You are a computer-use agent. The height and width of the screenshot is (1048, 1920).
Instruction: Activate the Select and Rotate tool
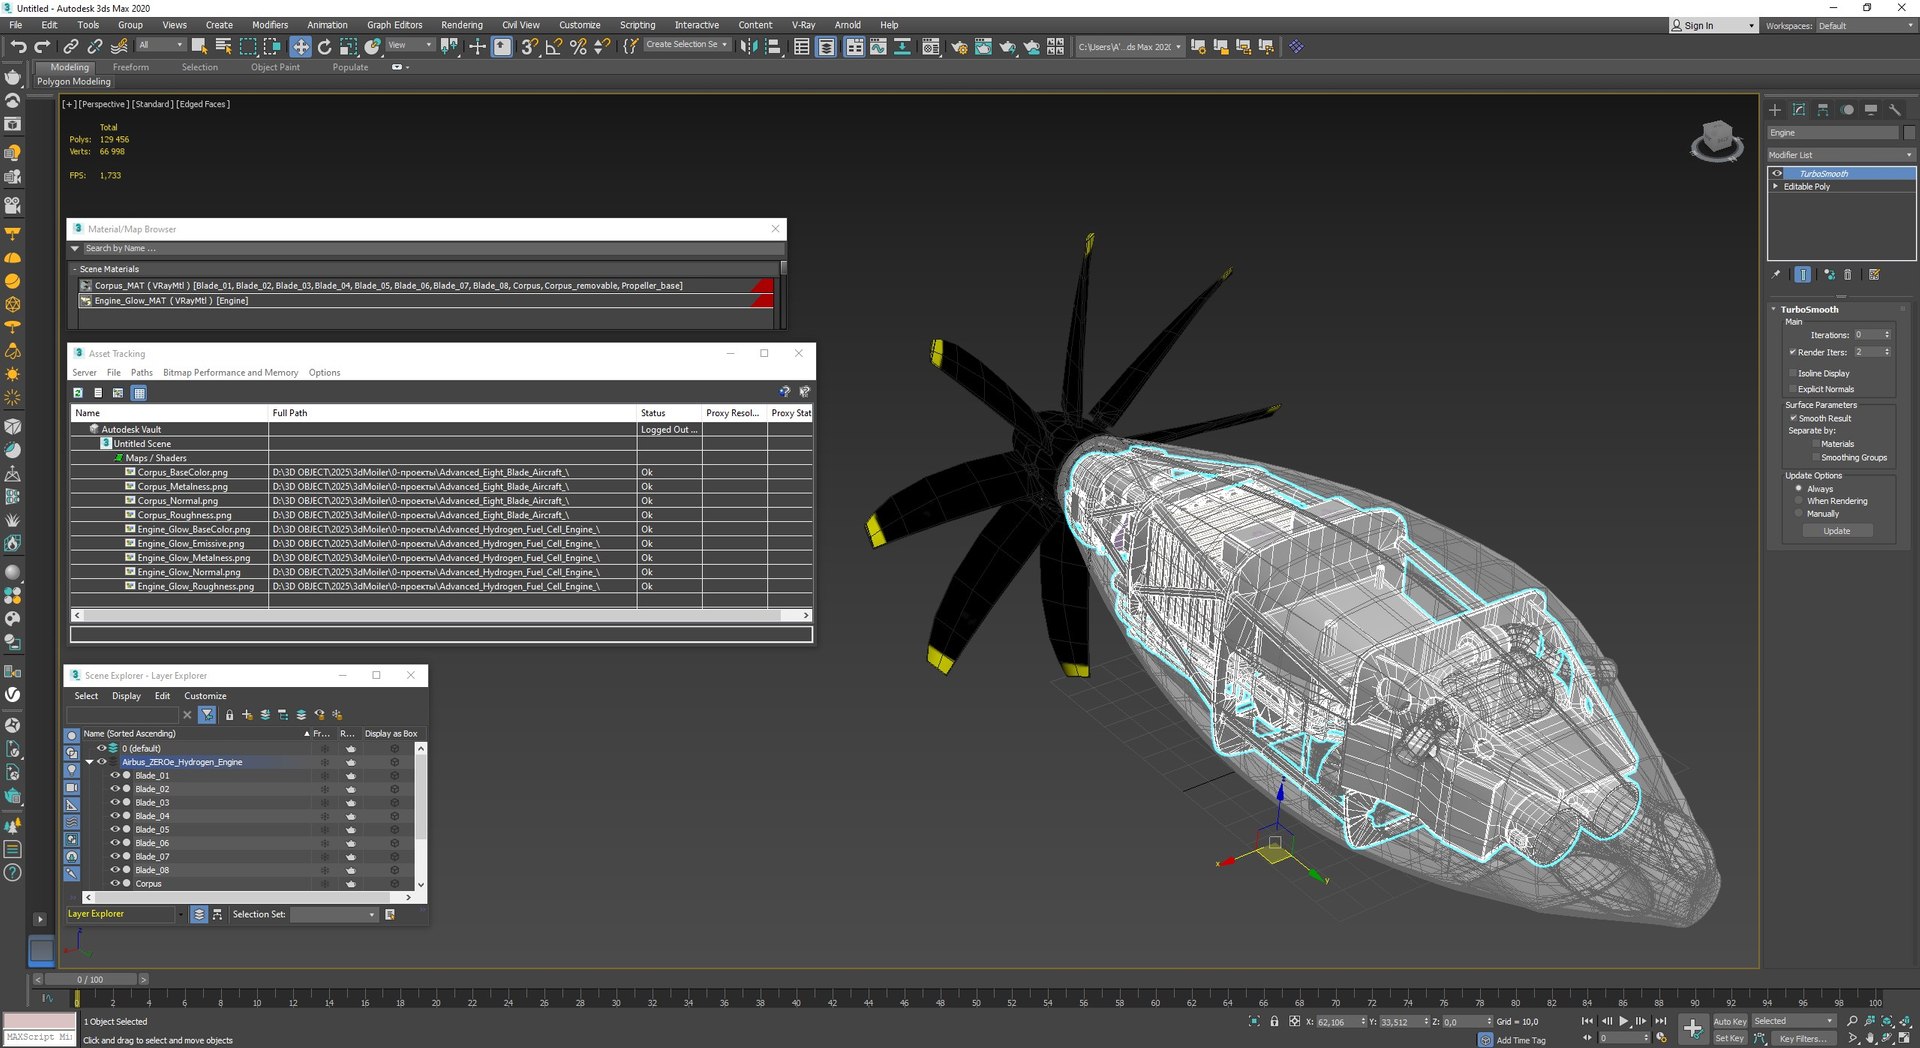(x=324, y=46)
